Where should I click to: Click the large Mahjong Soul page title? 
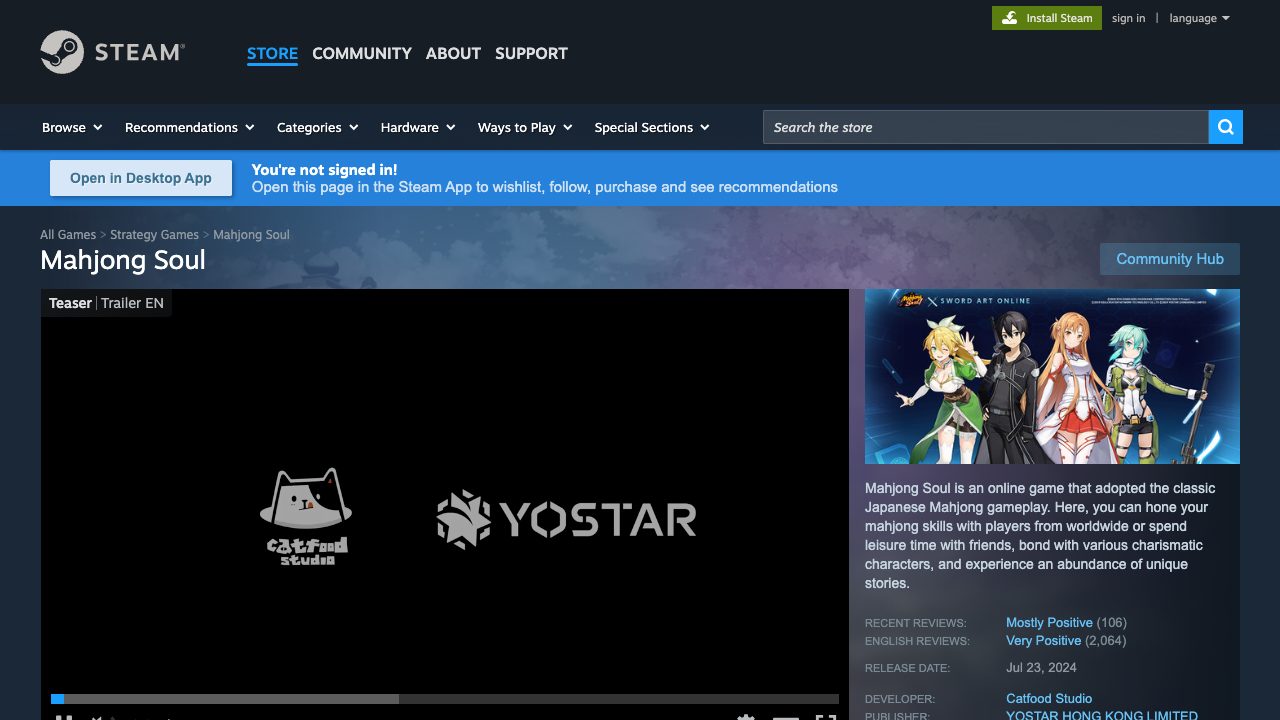pyautogui.click(x=123, y=260)
